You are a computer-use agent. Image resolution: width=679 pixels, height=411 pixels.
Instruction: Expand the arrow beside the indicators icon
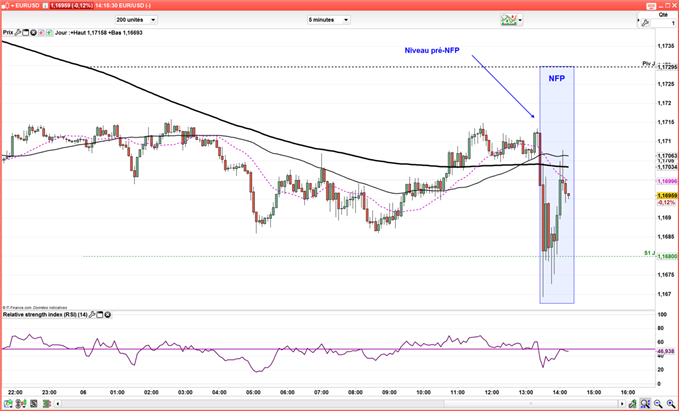pyautogui.click(x=520, y=20)
